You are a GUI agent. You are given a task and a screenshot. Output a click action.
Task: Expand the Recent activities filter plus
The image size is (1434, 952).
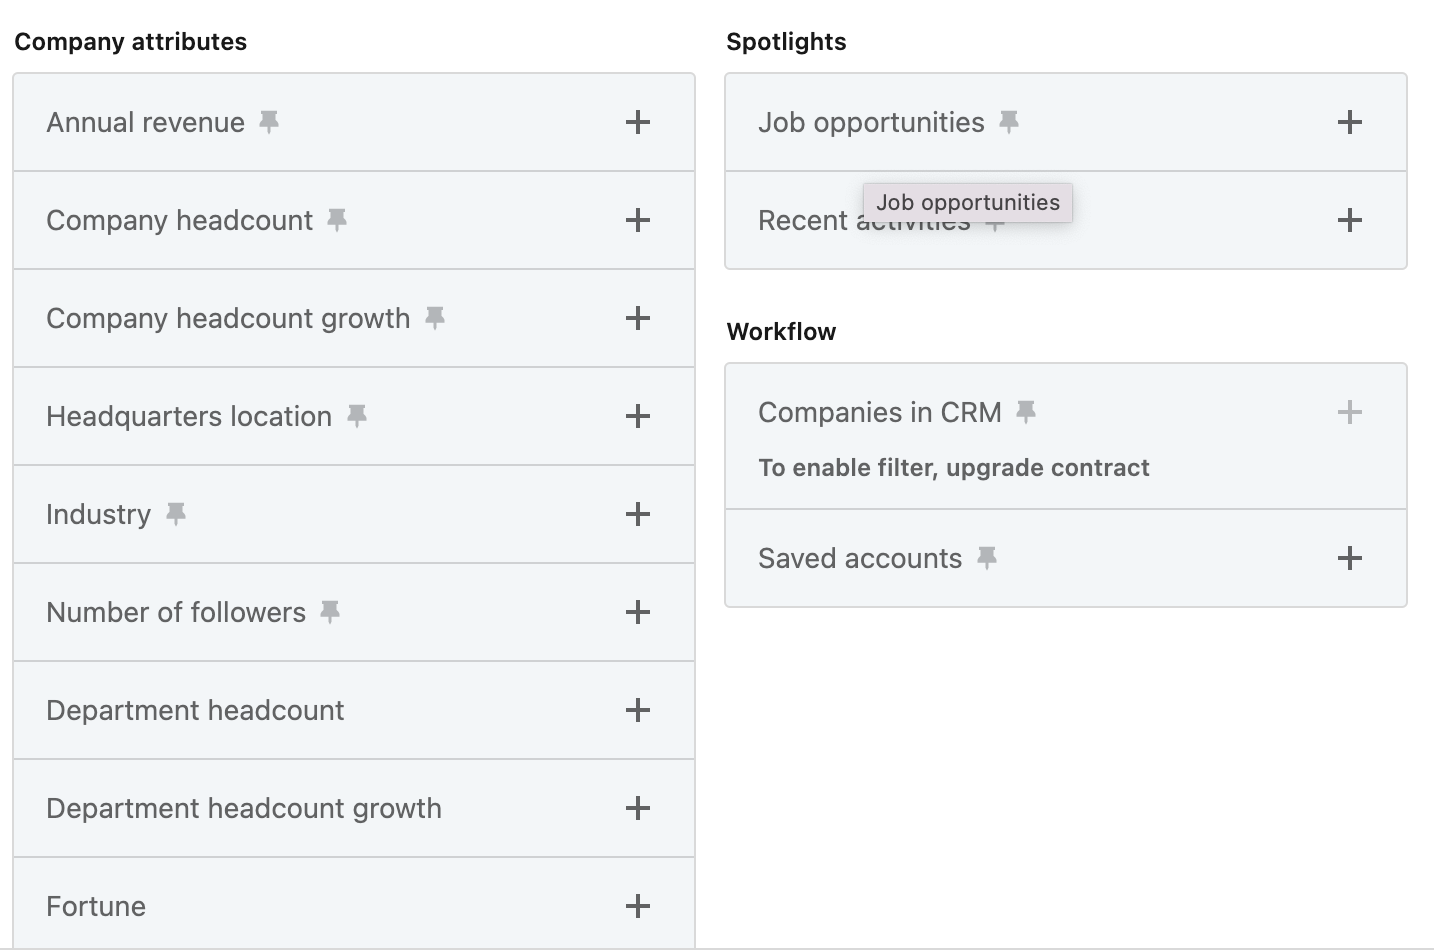(1350, 220)
